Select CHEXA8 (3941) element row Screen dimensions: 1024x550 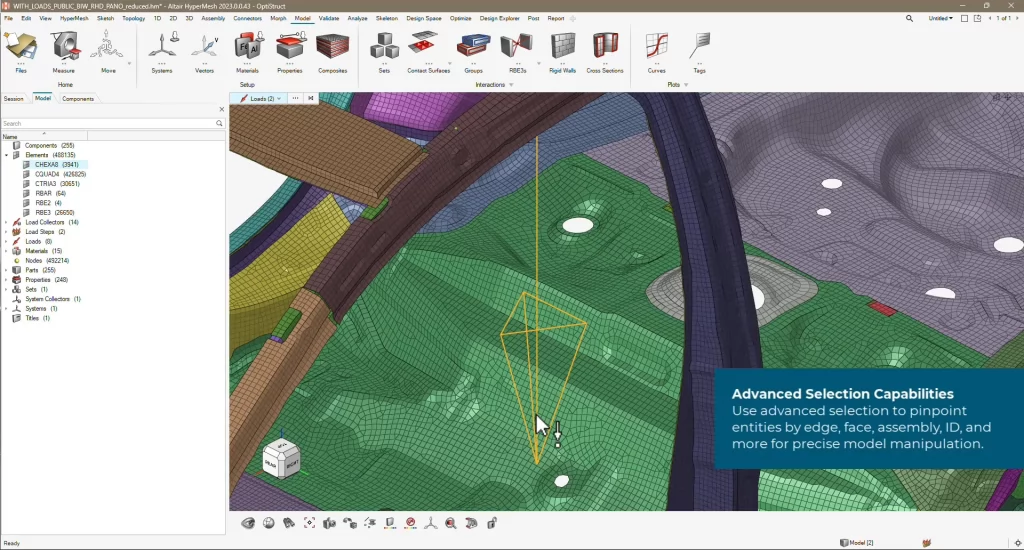click(x=56, y=165)
